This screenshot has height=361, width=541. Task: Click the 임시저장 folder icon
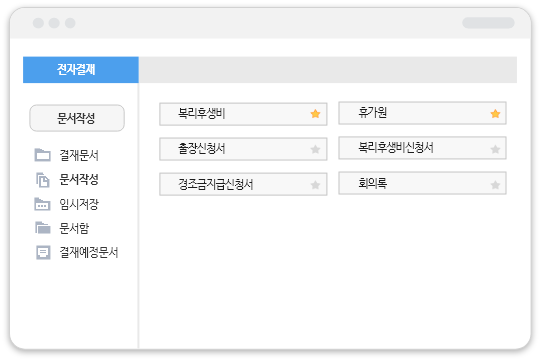coord(42,204)
